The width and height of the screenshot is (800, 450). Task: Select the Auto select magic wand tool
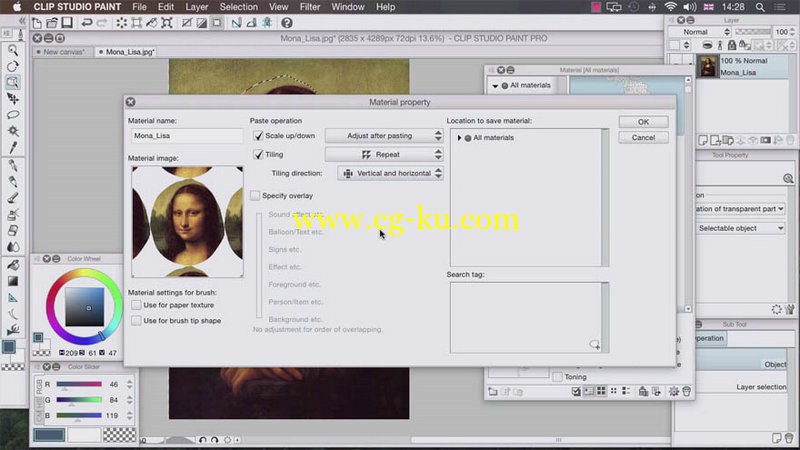[13, 131]
